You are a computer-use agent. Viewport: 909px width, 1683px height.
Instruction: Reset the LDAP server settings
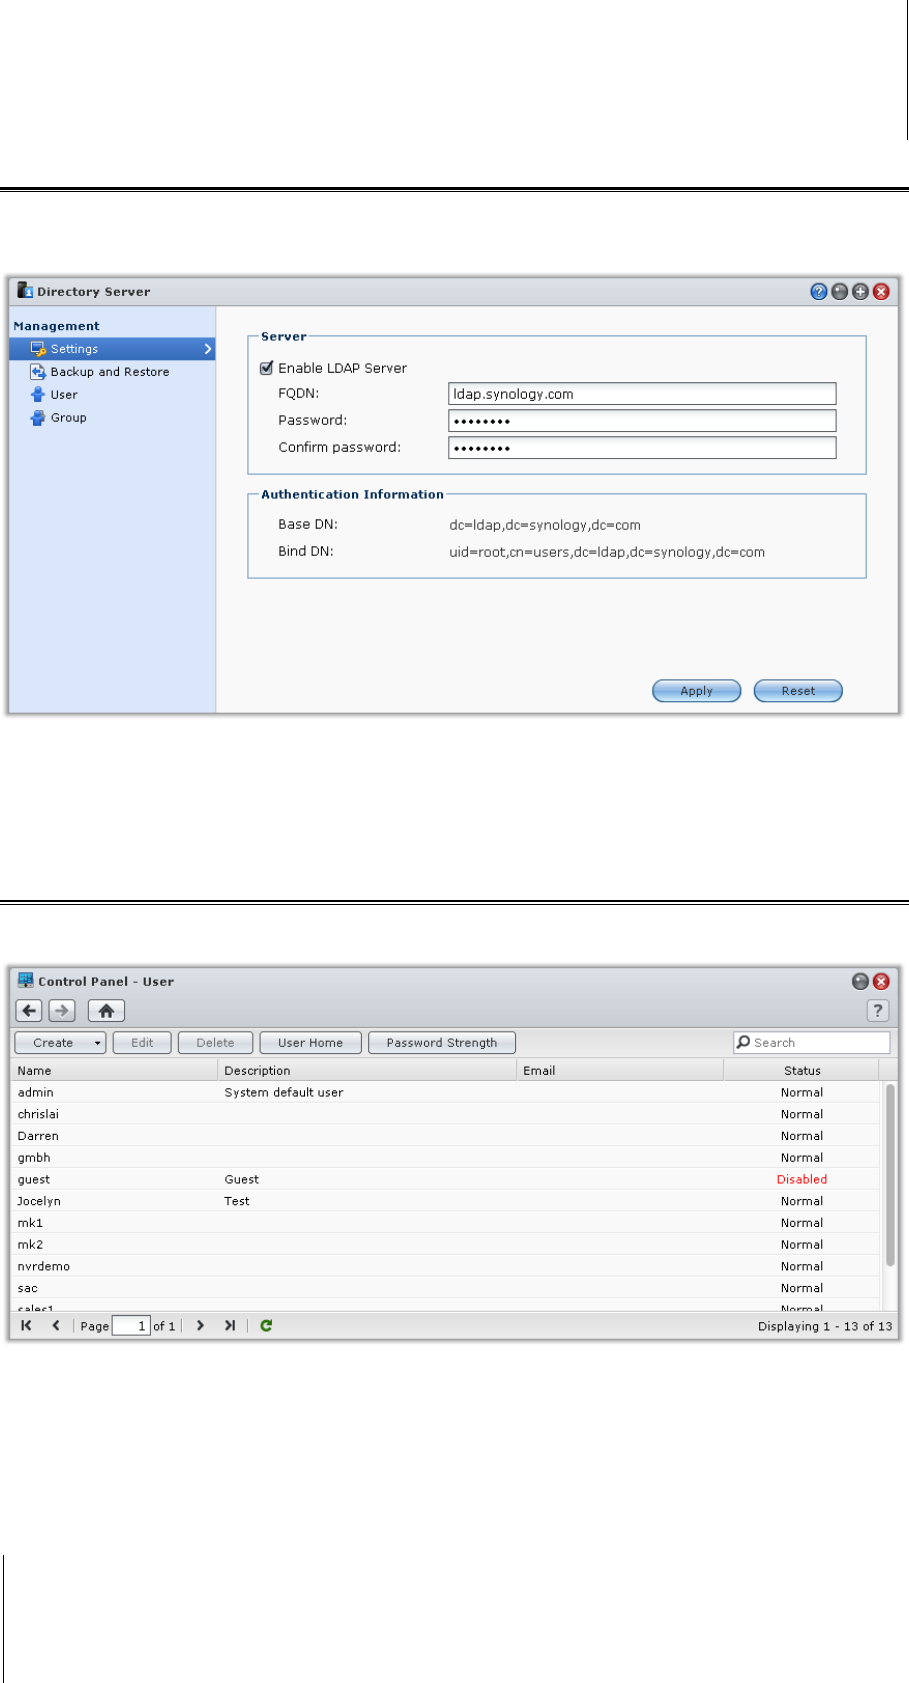point(798,691)
